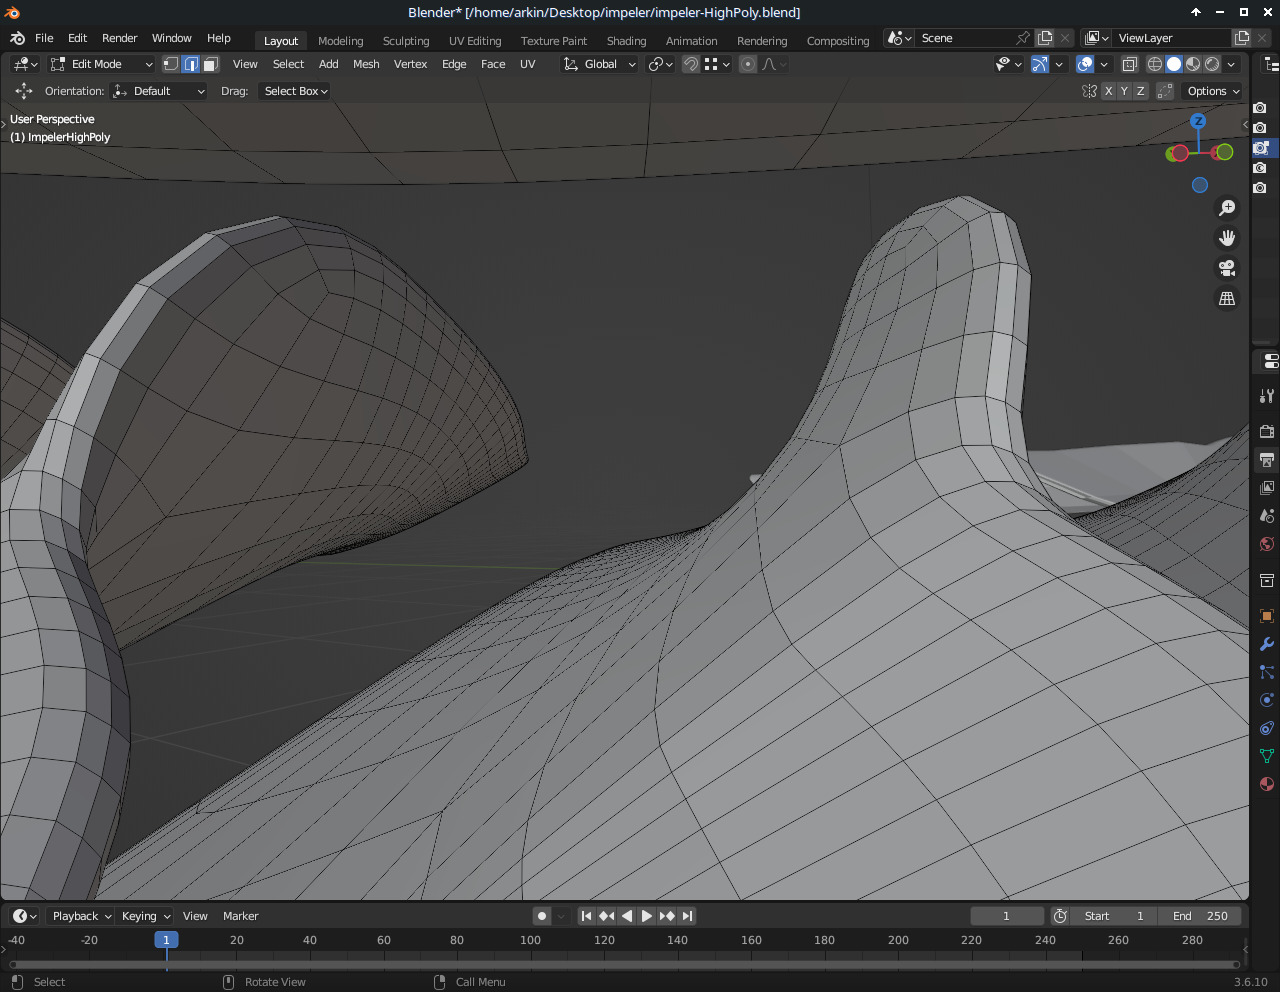The width and height of the screenshot is (1280, 992).
Task: Open the Global transform orientation dropdown
Action: point(599,64)
